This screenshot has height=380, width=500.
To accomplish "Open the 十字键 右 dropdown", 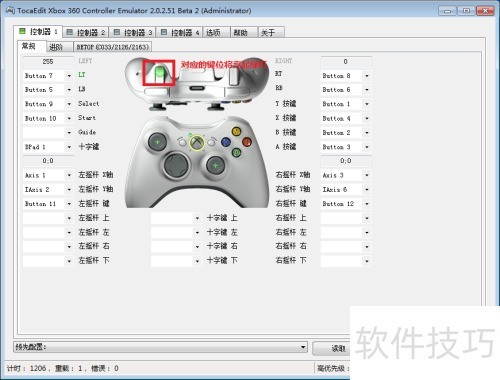I will (x=176, y=247).
